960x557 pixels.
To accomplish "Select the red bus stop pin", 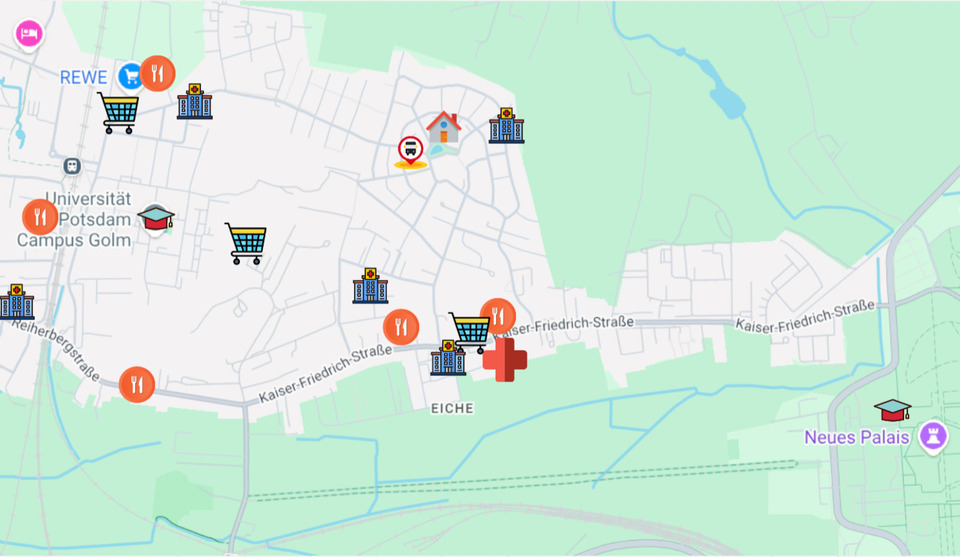I will pyautogui.click(x=410, y=152).
